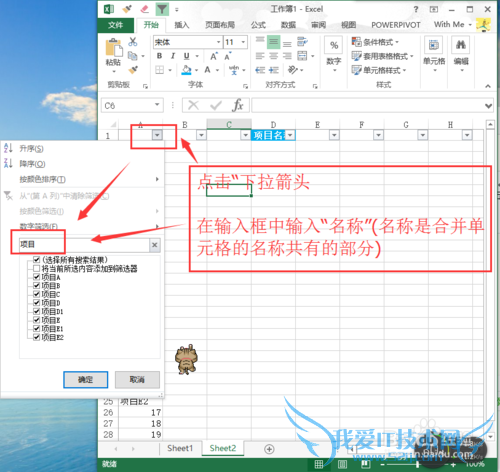Open column A filter dropdown arrow
500x472 pixels.
(157, 135)
